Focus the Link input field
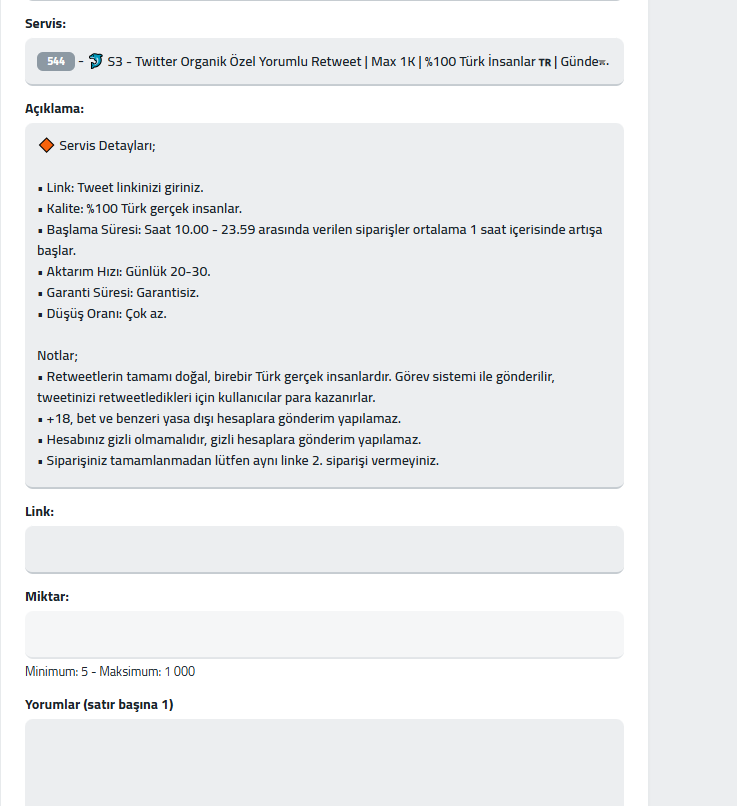This screenshot has height=806, width=737. pos(324,549)
